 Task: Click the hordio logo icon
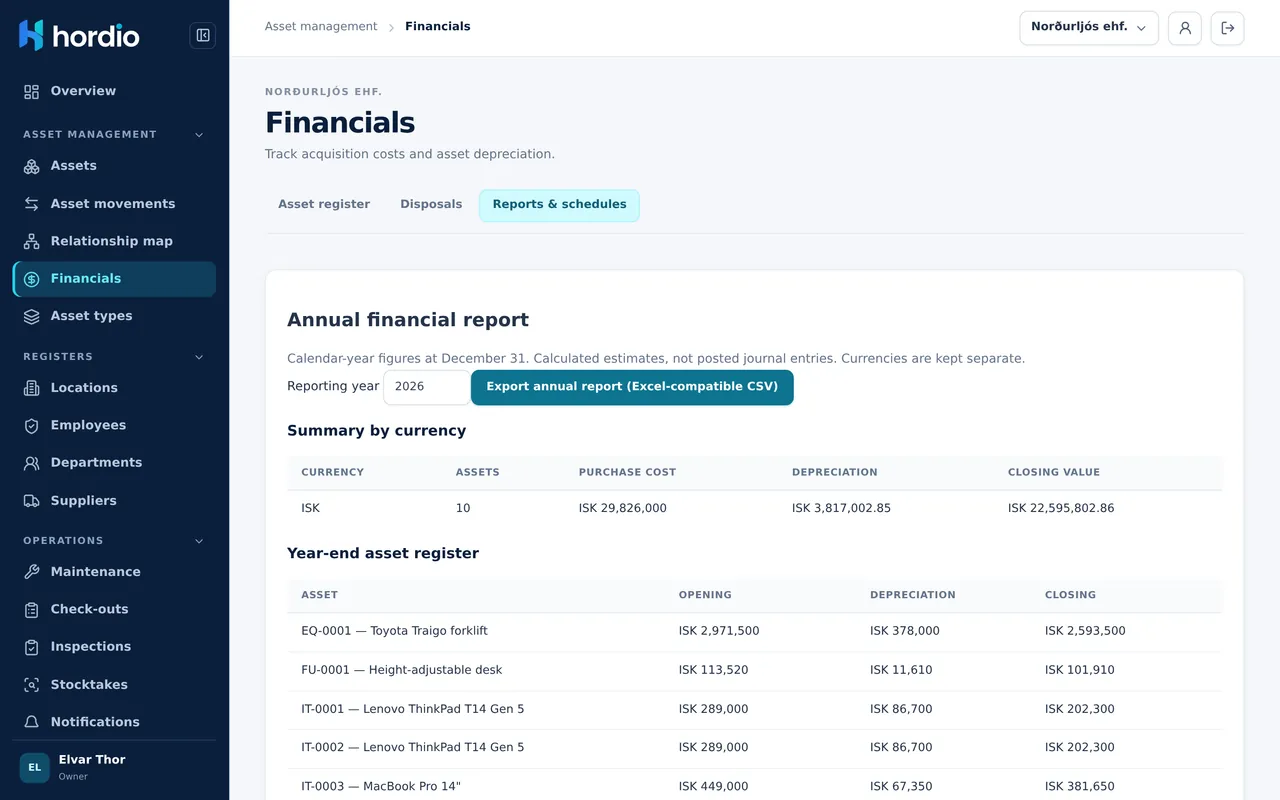(31, 35)
